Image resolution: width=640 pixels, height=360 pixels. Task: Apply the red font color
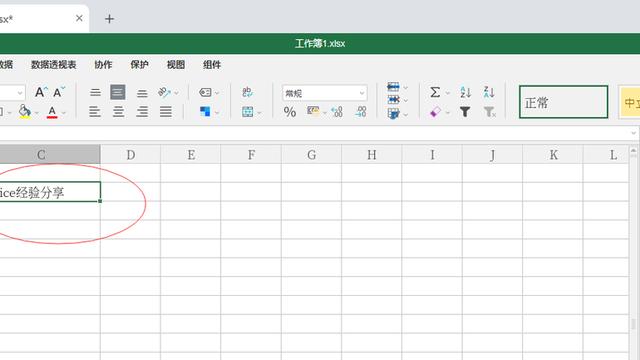52,112
